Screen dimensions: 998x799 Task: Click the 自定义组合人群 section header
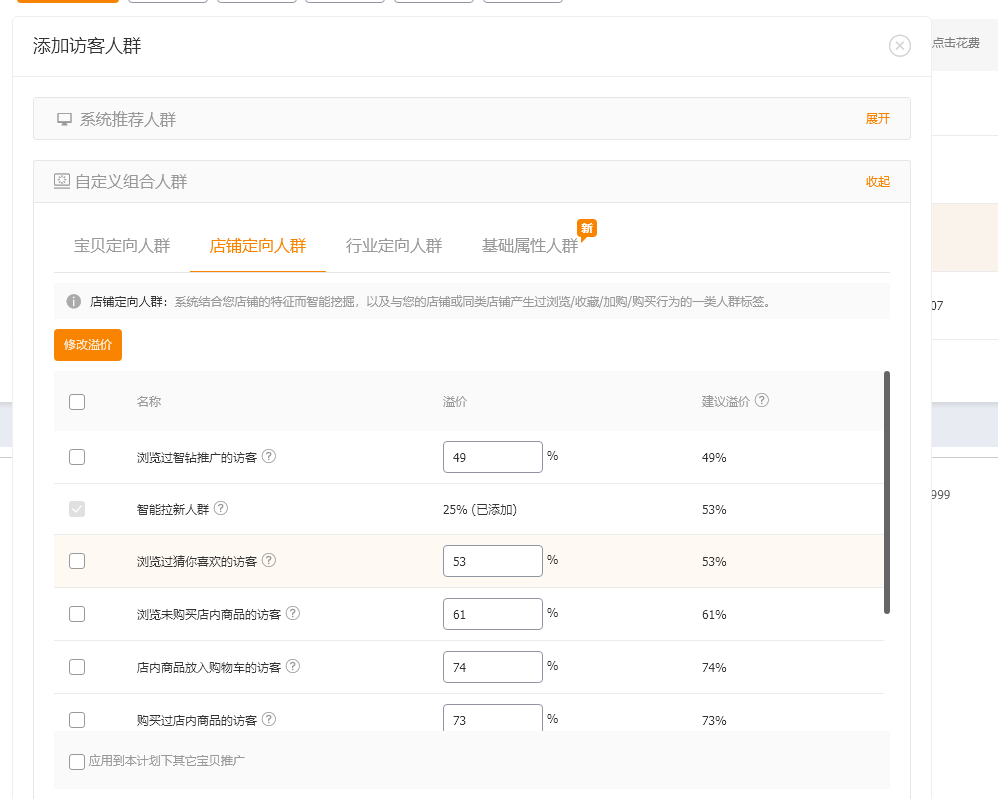click(x=130, y=182)
